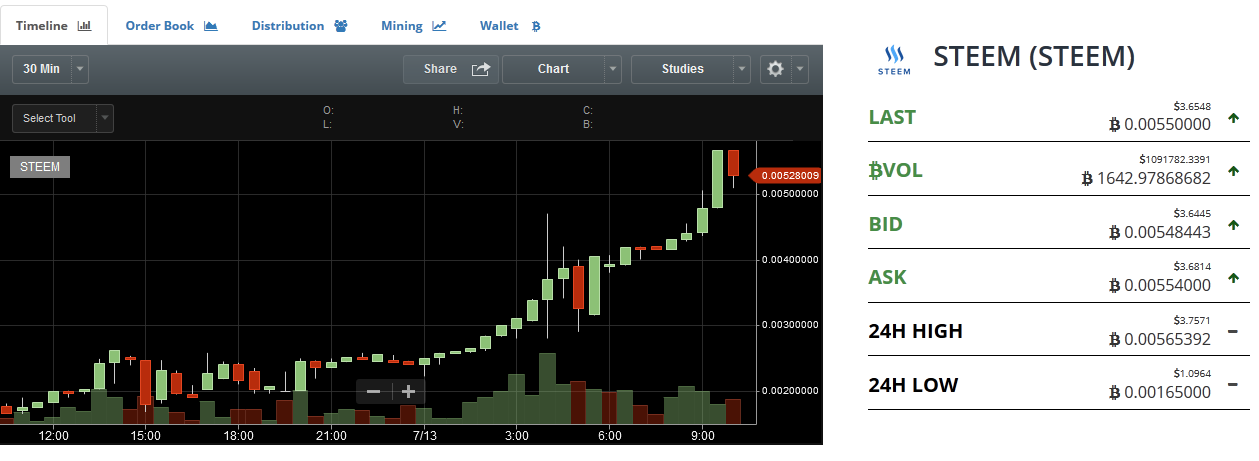This screenshot has height=461, width=1259.
Task: Expand the Chart dropdown arrow
Action: coord(612,69)
